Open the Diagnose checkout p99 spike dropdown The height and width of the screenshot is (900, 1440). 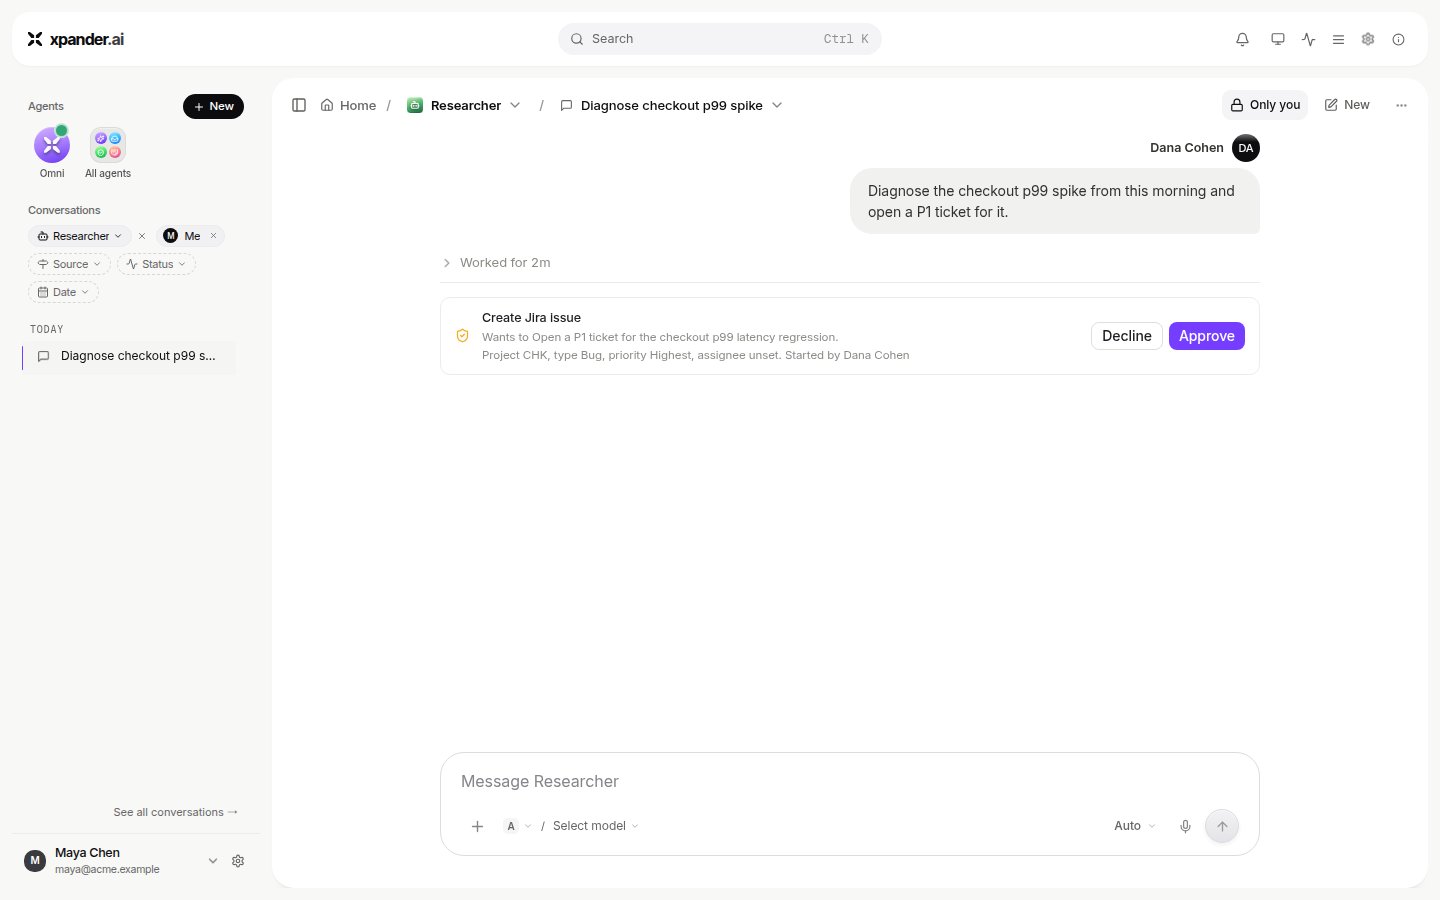(x=777, y=105)
